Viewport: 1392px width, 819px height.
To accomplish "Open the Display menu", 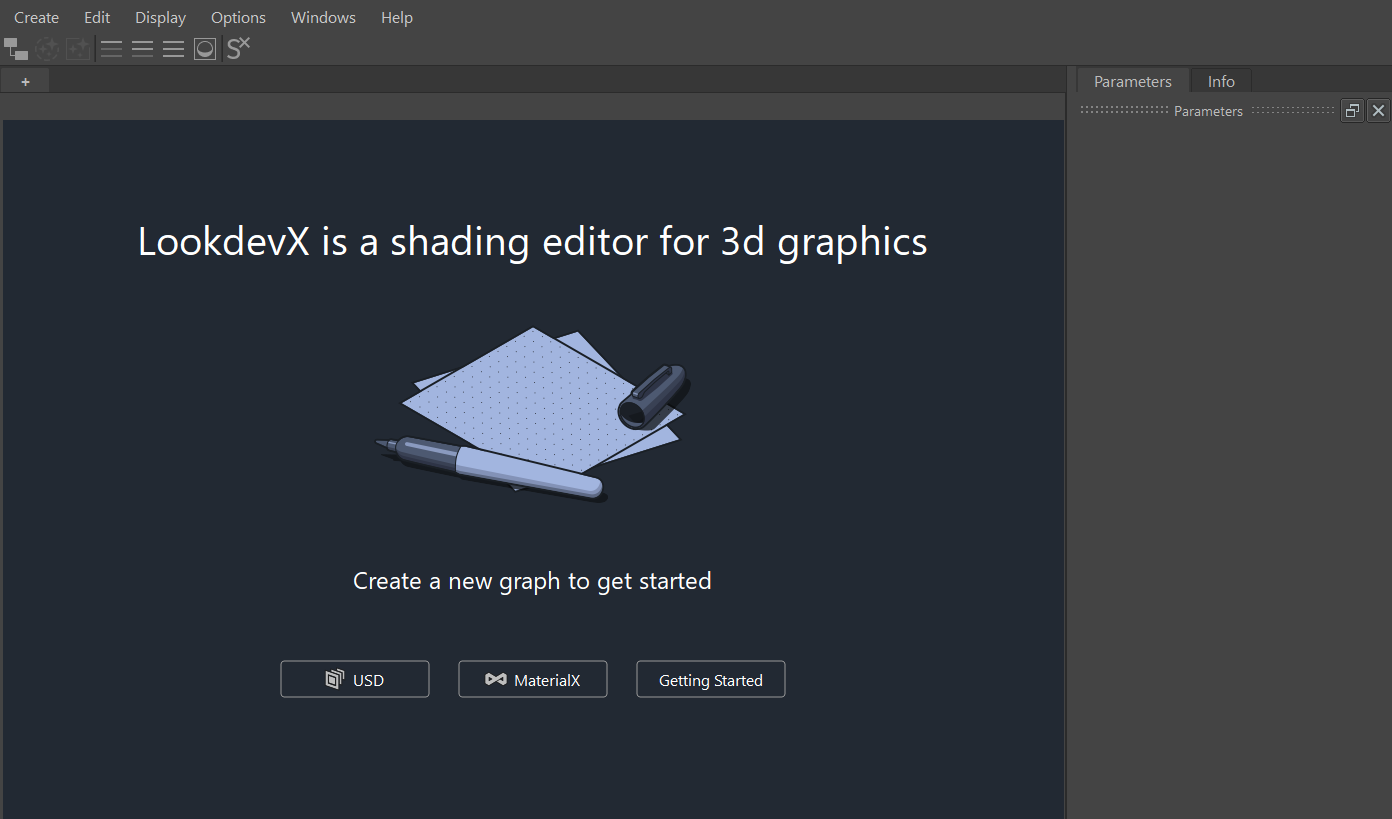I will [161, 17].
